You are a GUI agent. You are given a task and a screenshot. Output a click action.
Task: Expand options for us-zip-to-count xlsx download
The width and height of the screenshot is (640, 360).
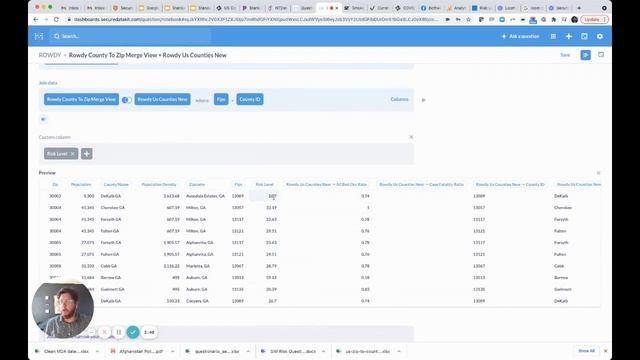399,351
